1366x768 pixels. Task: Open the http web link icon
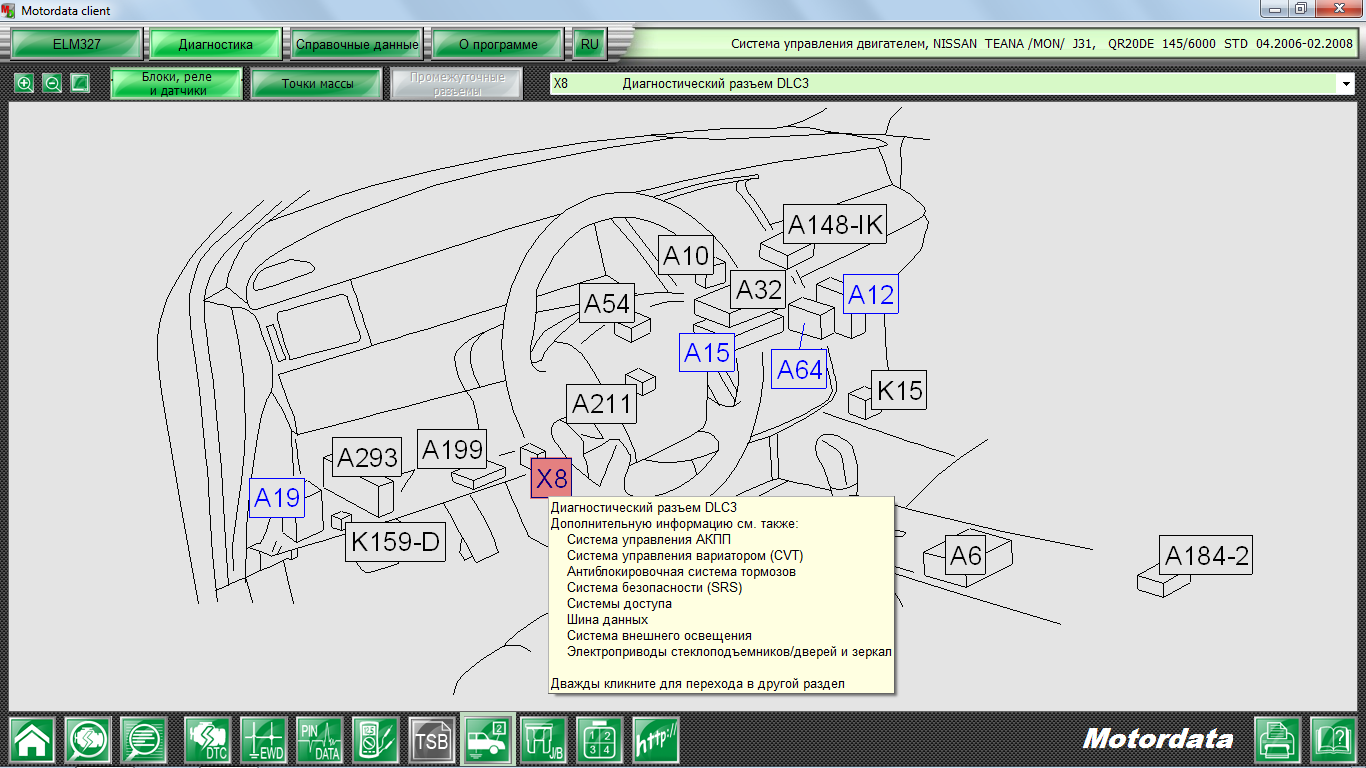tap(656, 741)
